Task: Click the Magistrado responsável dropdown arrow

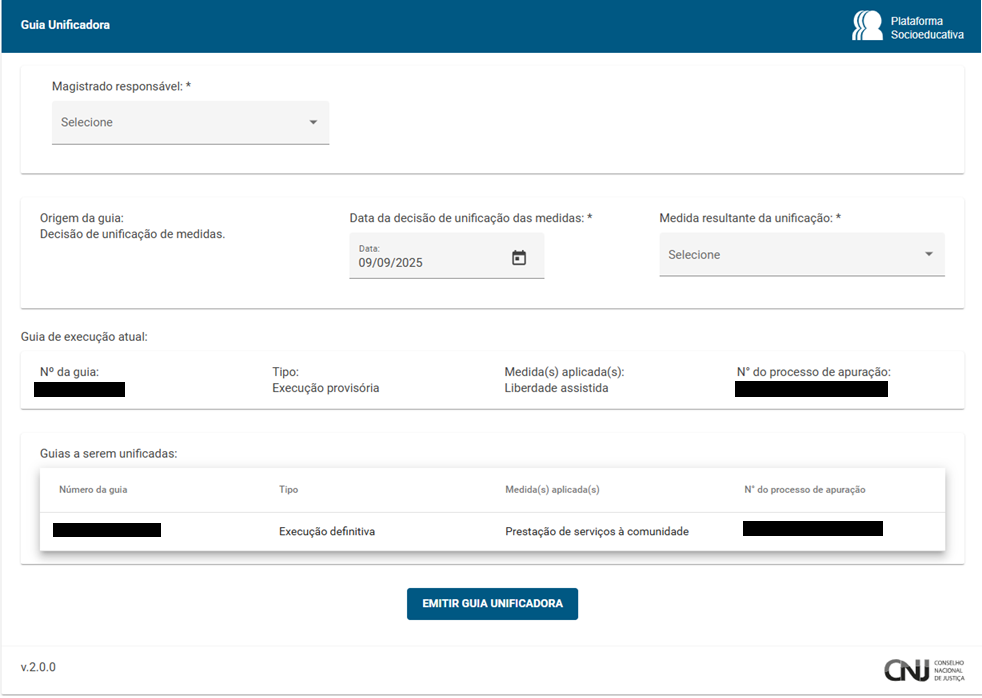Action: click(x=313, y=123)
